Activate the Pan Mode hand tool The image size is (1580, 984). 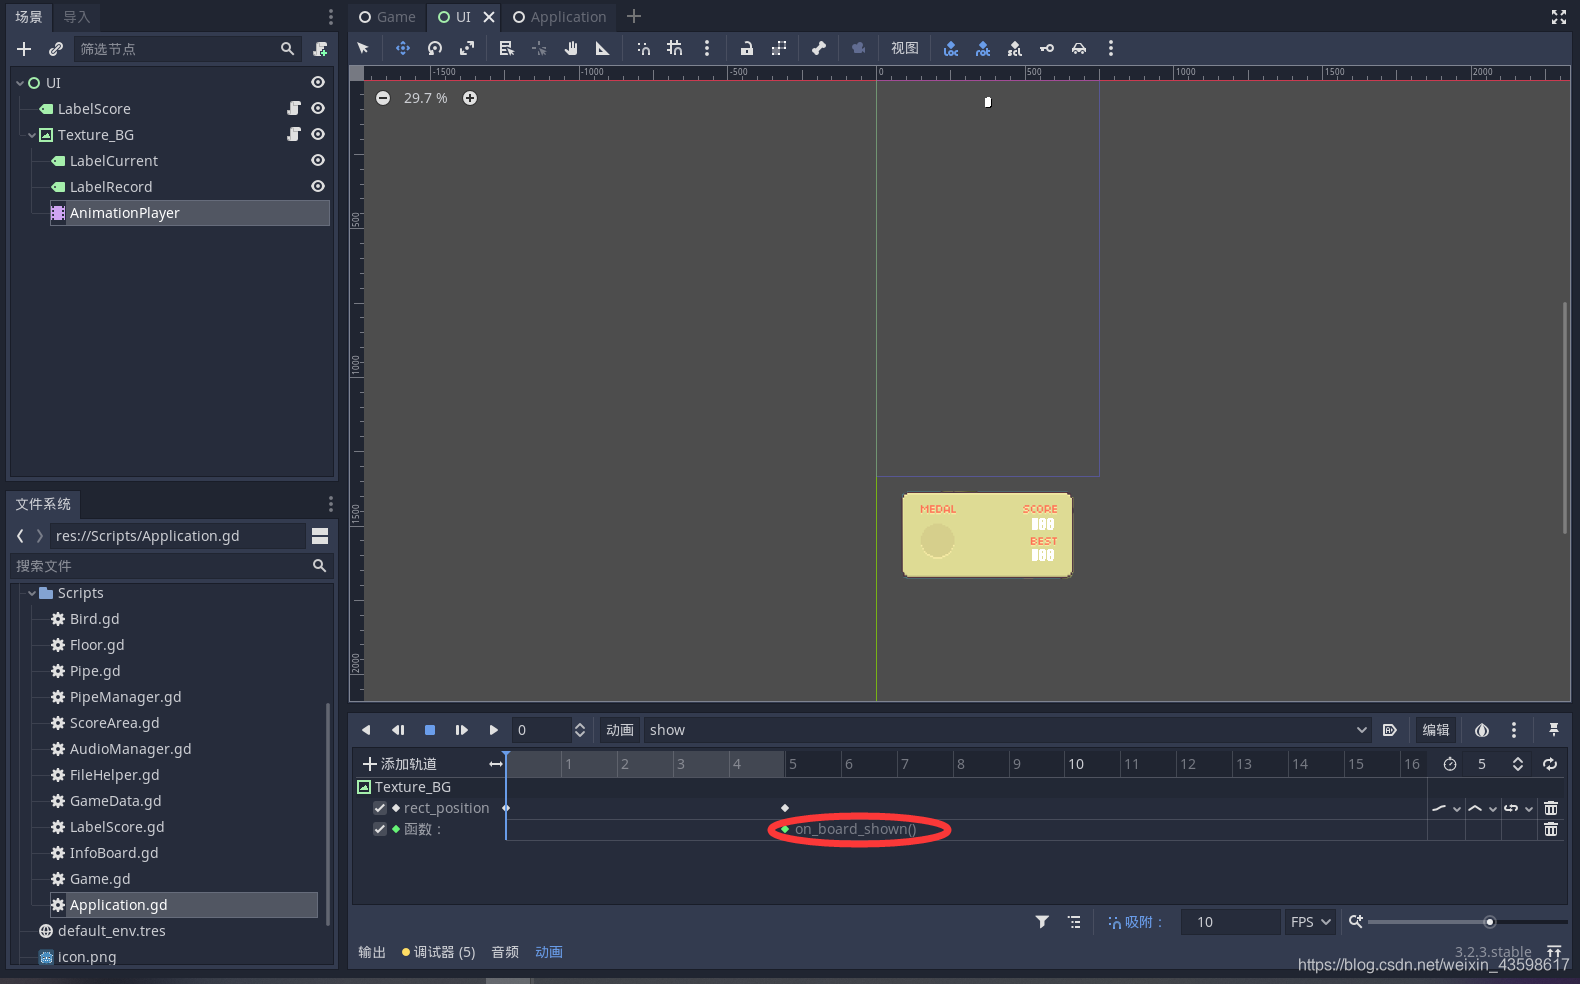pos(571,48)
